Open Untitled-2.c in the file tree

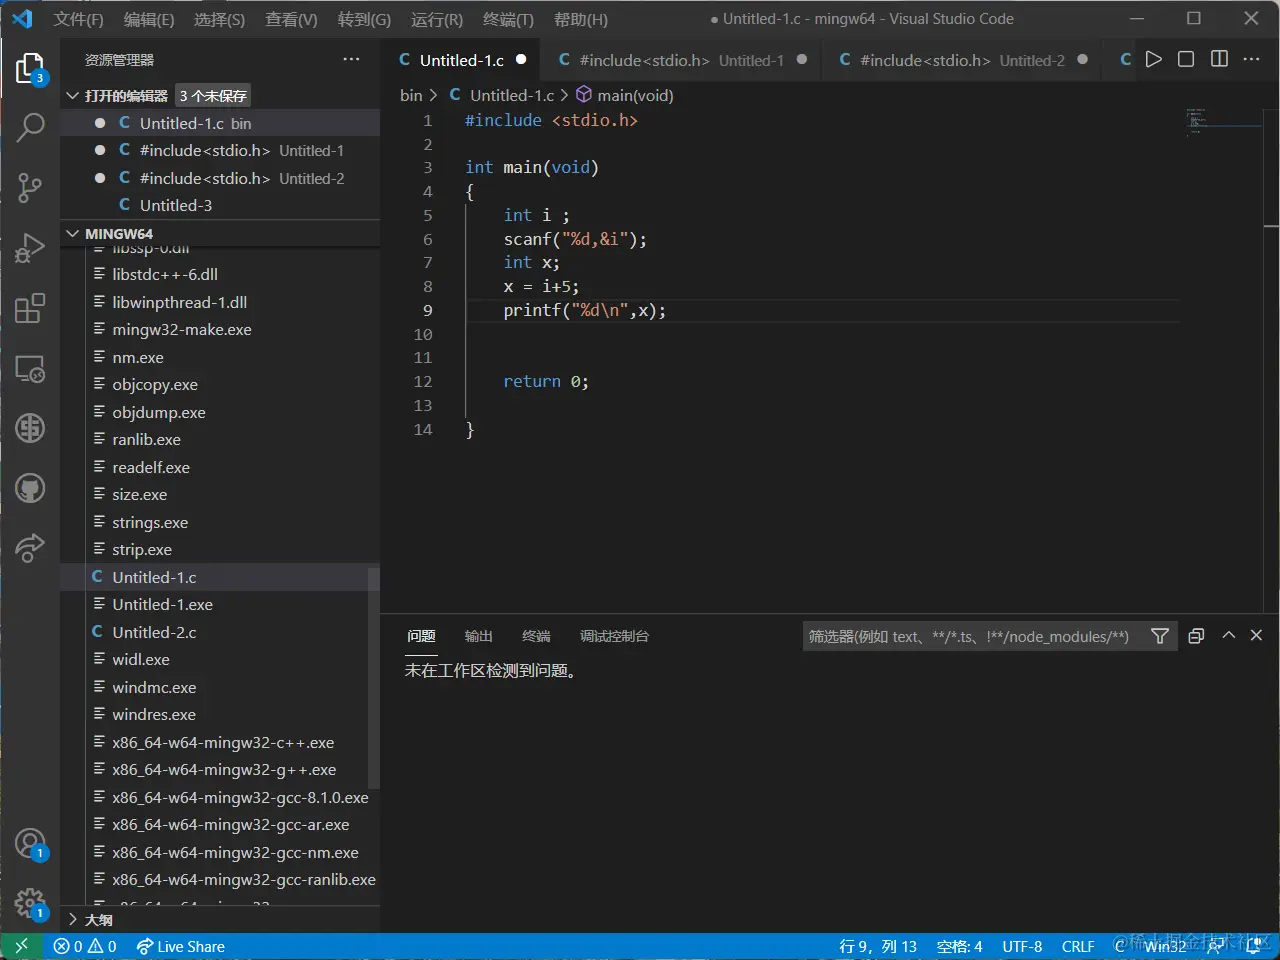pos(154,632)
